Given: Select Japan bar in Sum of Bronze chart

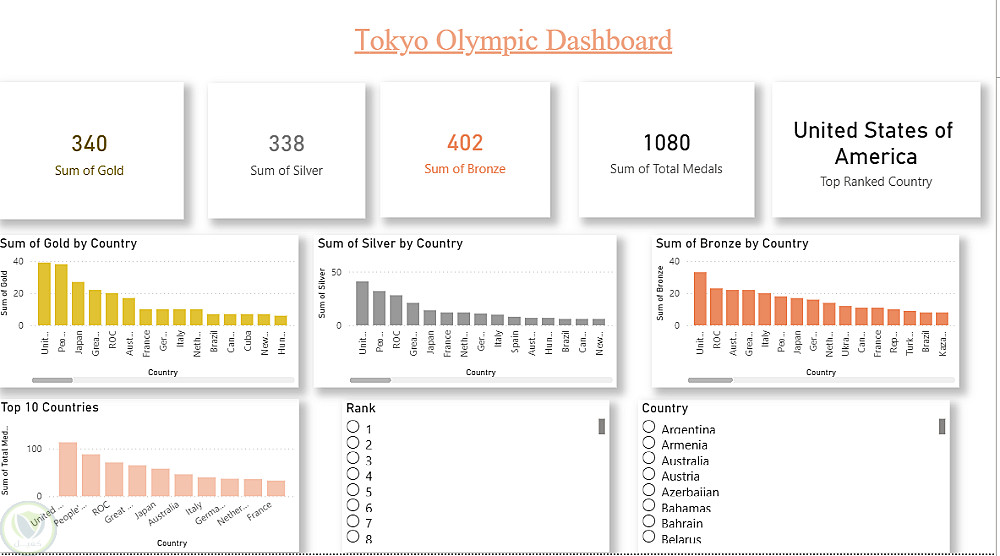Looking at the screenshot, I should (x=797, y=312).
